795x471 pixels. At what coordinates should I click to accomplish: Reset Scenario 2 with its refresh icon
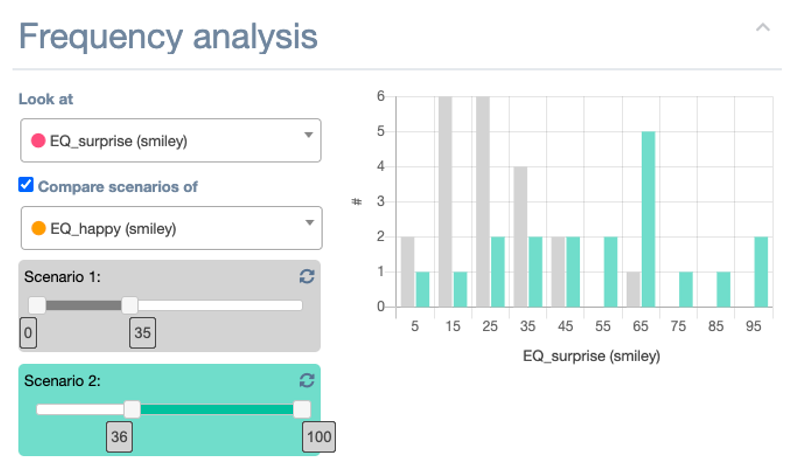[307, 380]
